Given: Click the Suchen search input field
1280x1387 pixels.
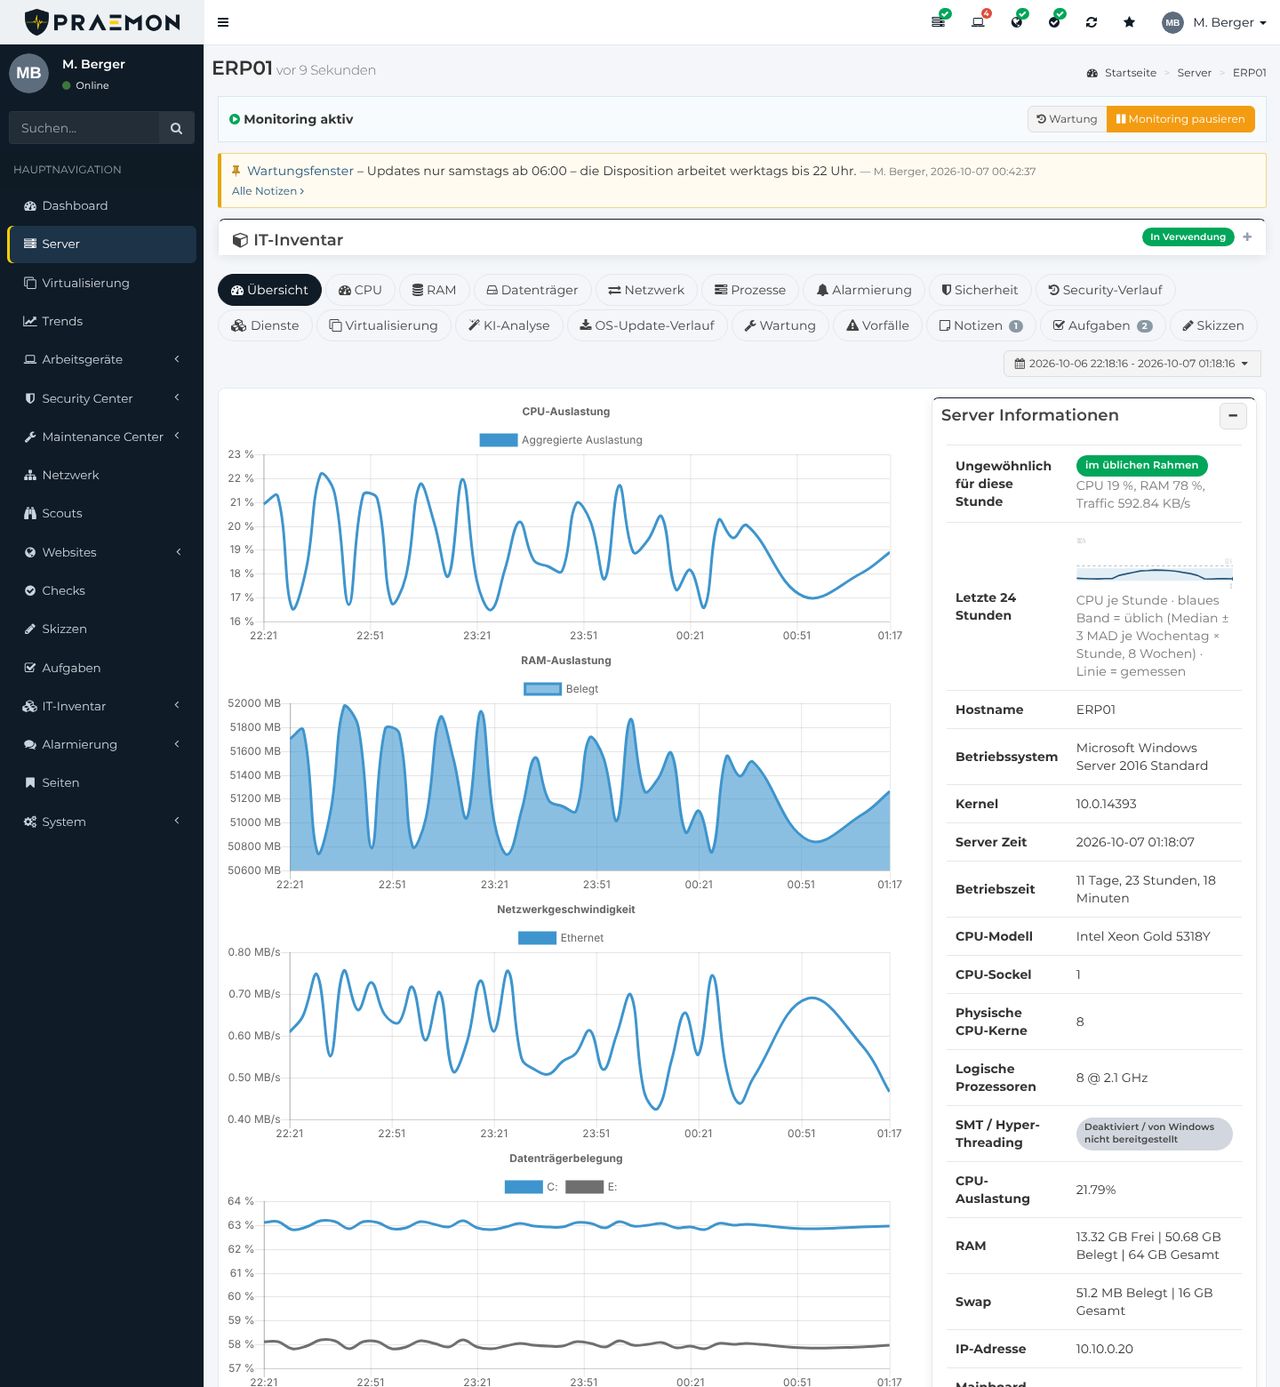Looking at the screenshot, I should [84, 128].
